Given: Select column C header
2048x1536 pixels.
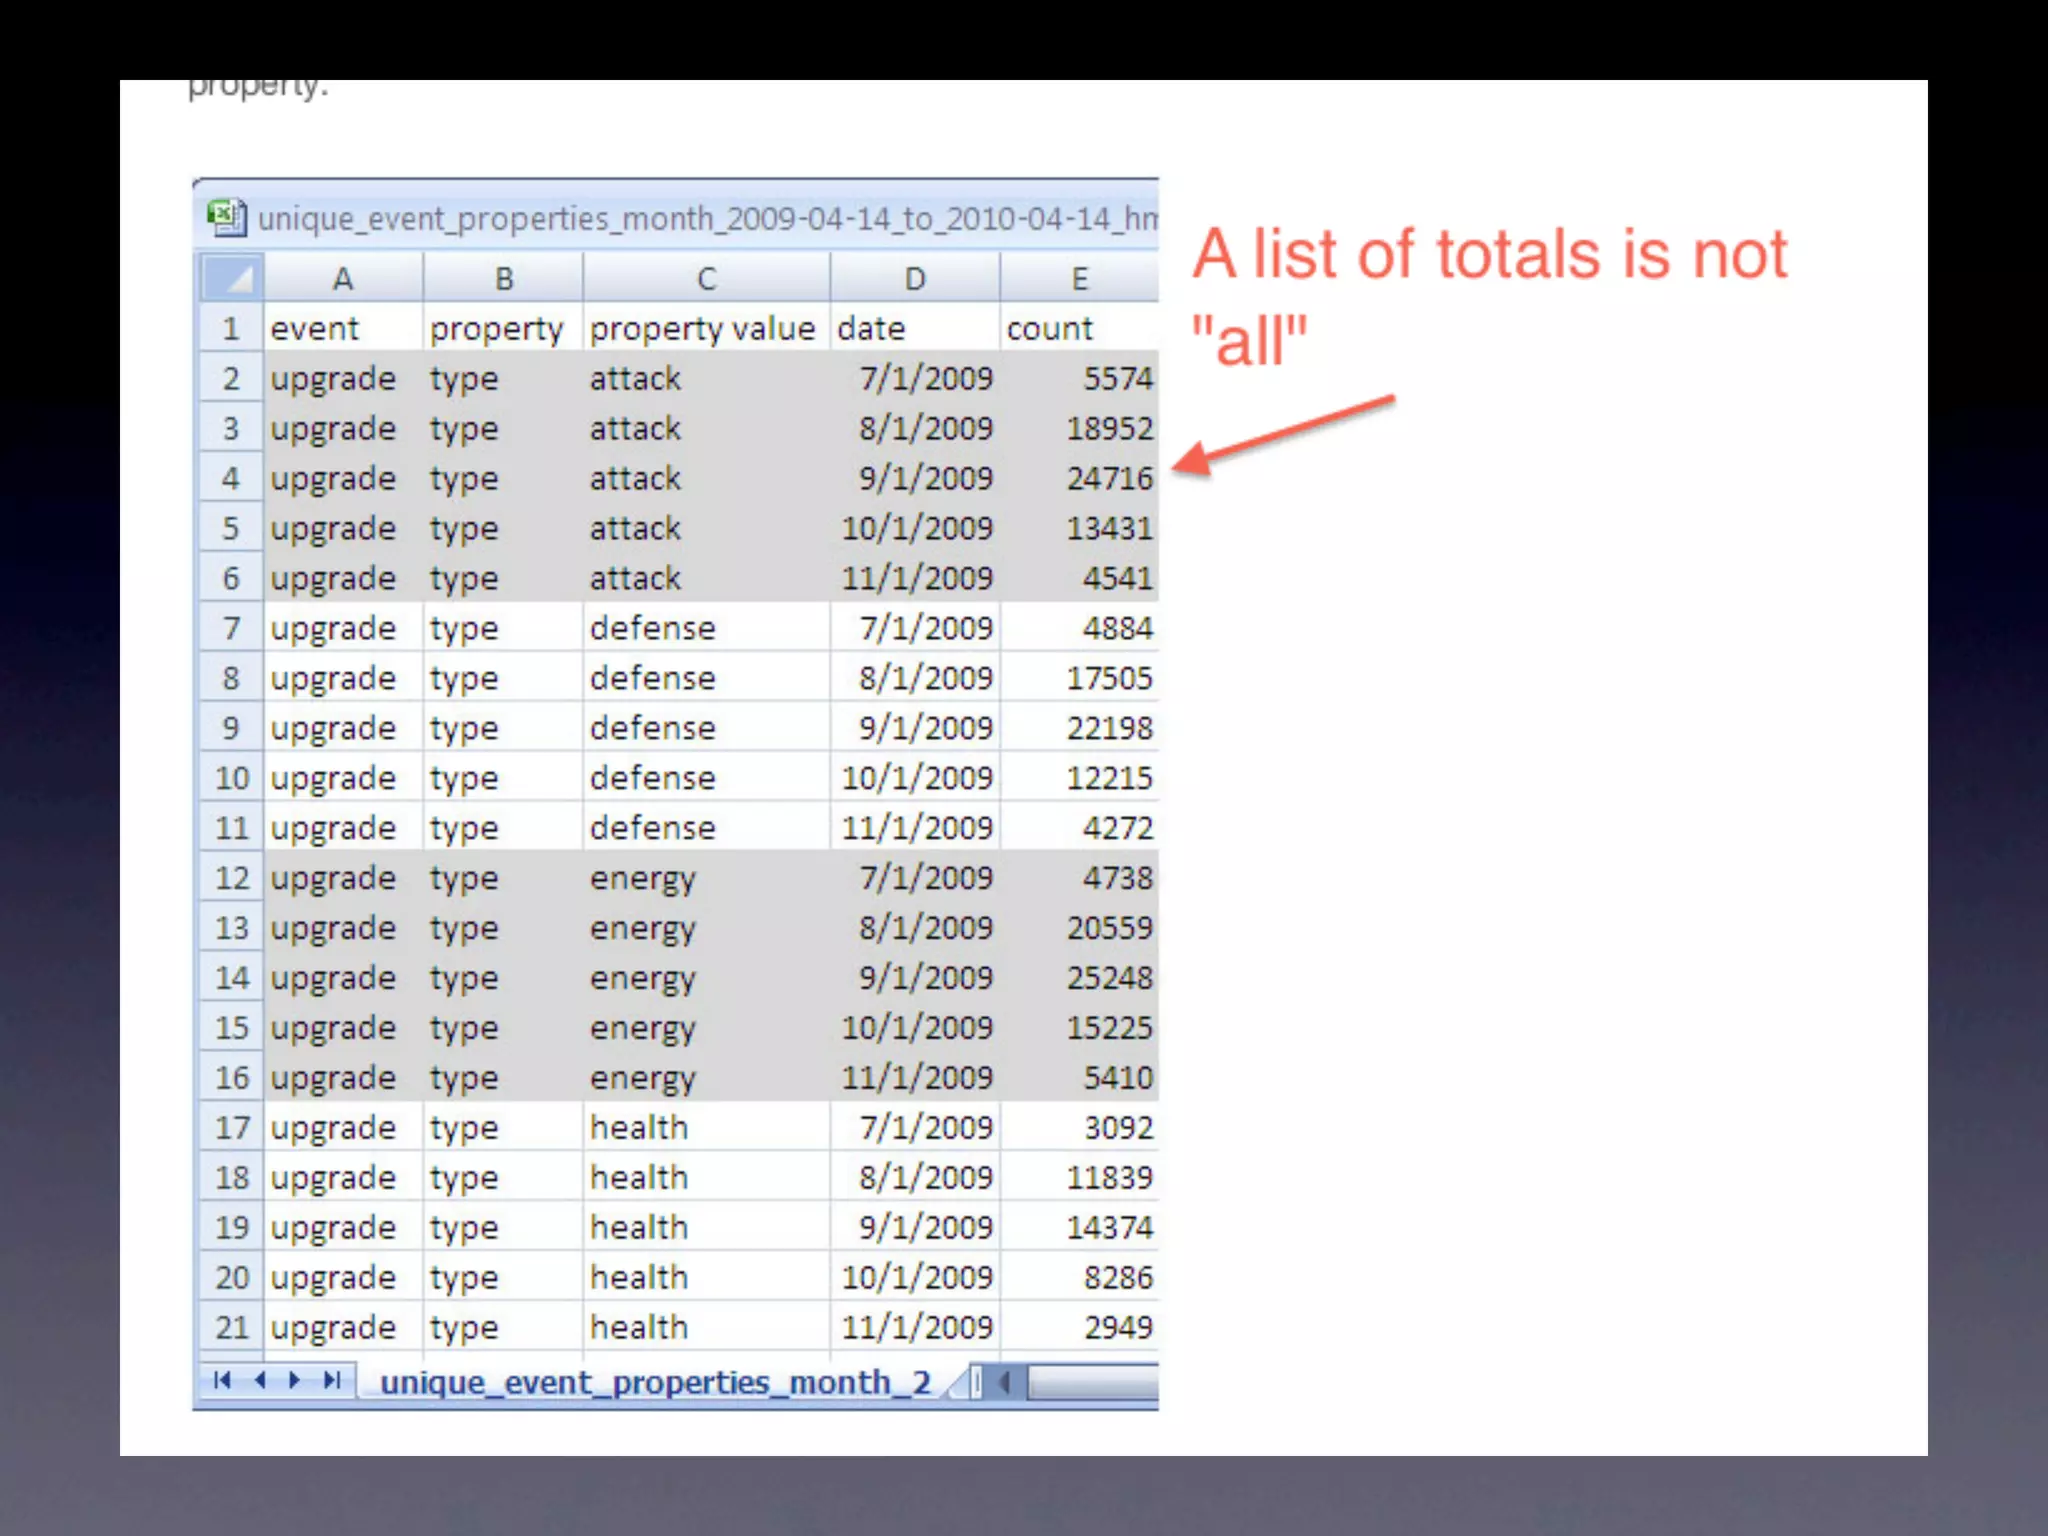Looking at the screenshot, I should [x=706, y=279].
